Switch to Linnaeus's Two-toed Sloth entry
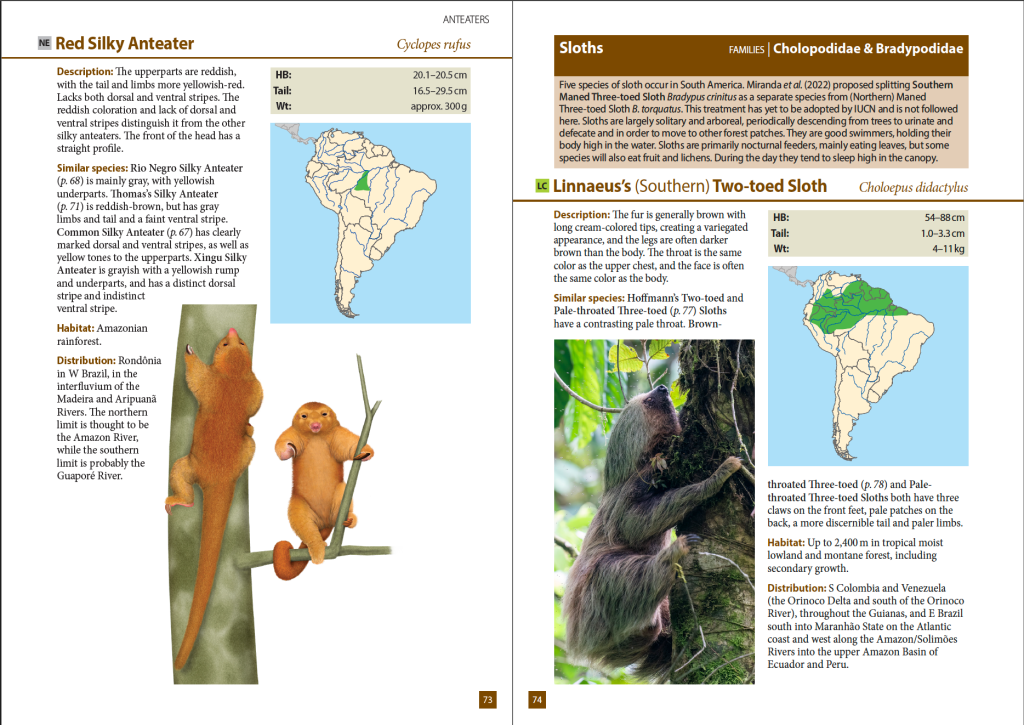Screen dimensions: 1024x725 click(690, 186)
